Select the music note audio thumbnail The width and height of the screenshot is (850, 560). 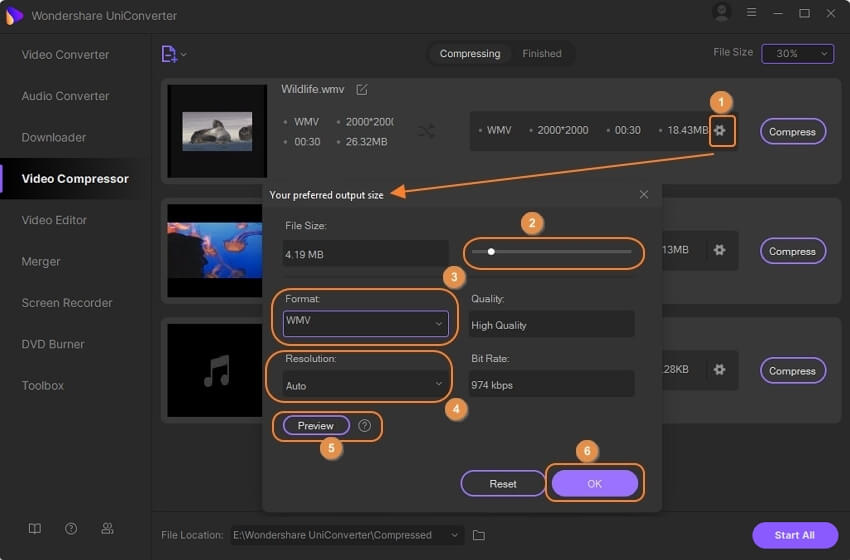click(215, 370)
